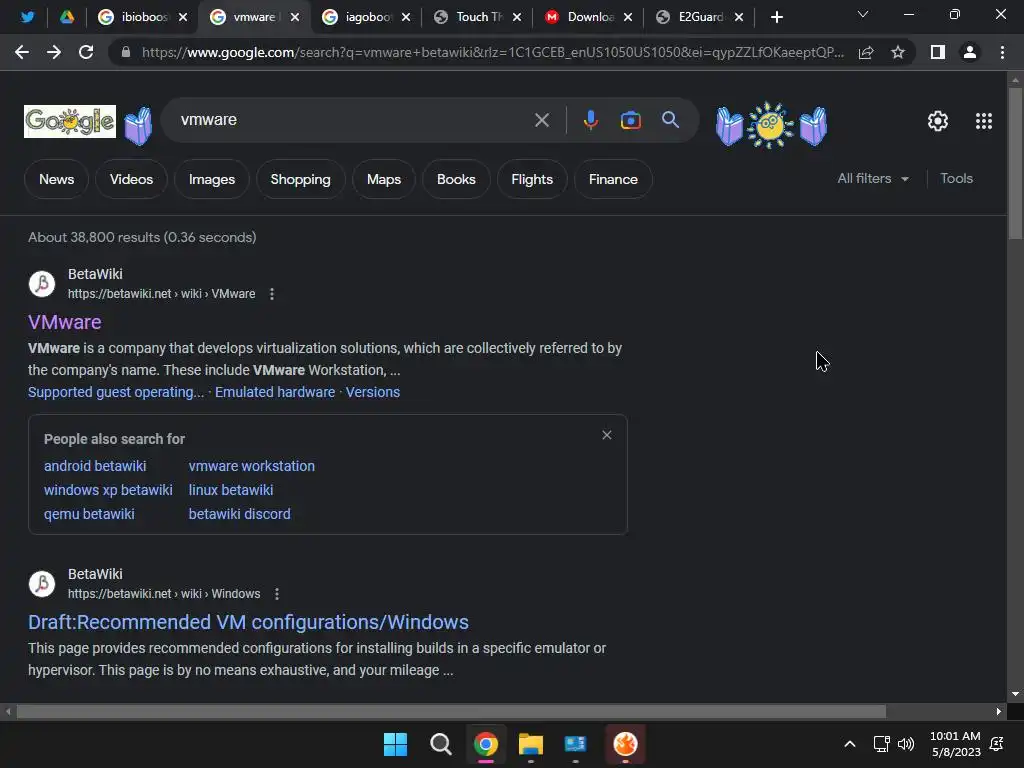Start voice search with microphone
This screenshot has height=768, width=1024.
[590, 120]
